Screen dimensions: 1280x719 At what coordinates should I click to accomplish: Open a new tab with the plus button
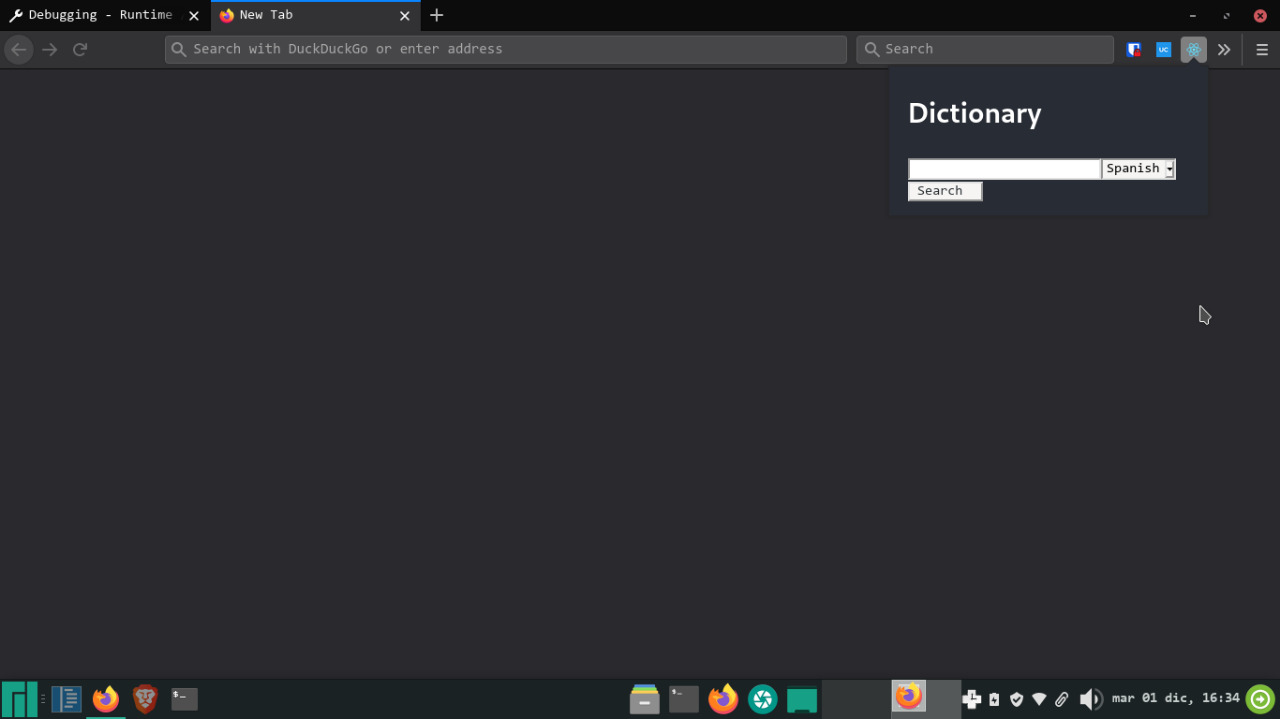(x=436, y=15)
